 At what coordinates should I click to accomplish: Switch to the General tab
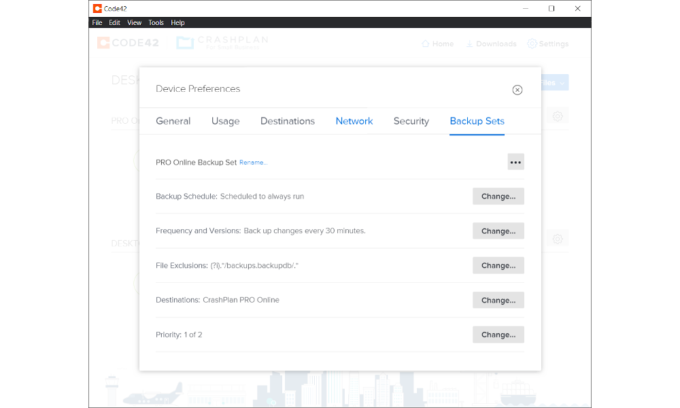click(173, 121)
